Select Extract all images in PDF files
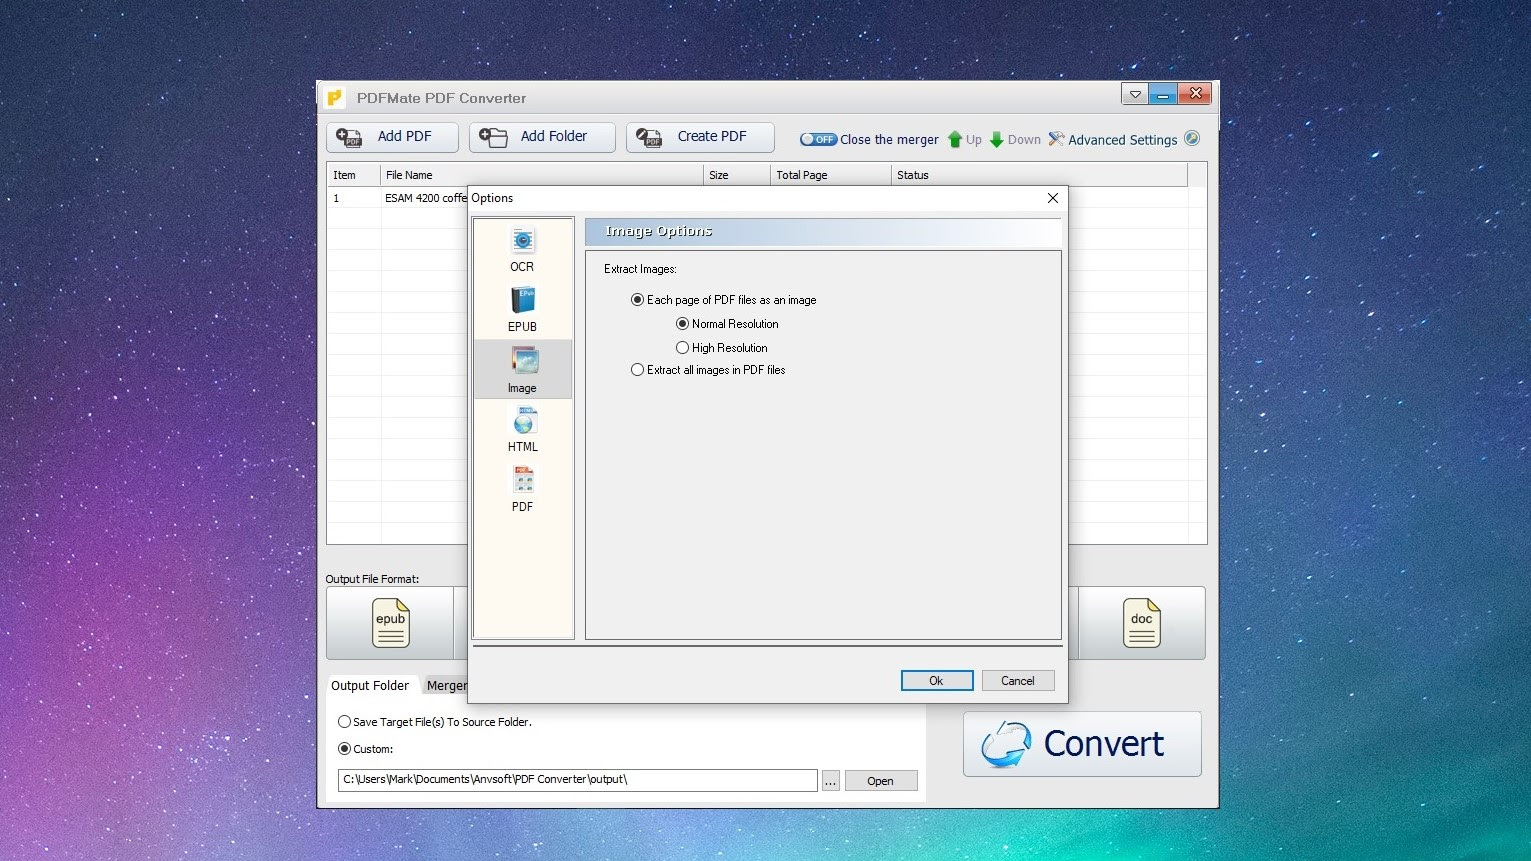The width and height of the screenshot is (1531, 861). point(708,370)
